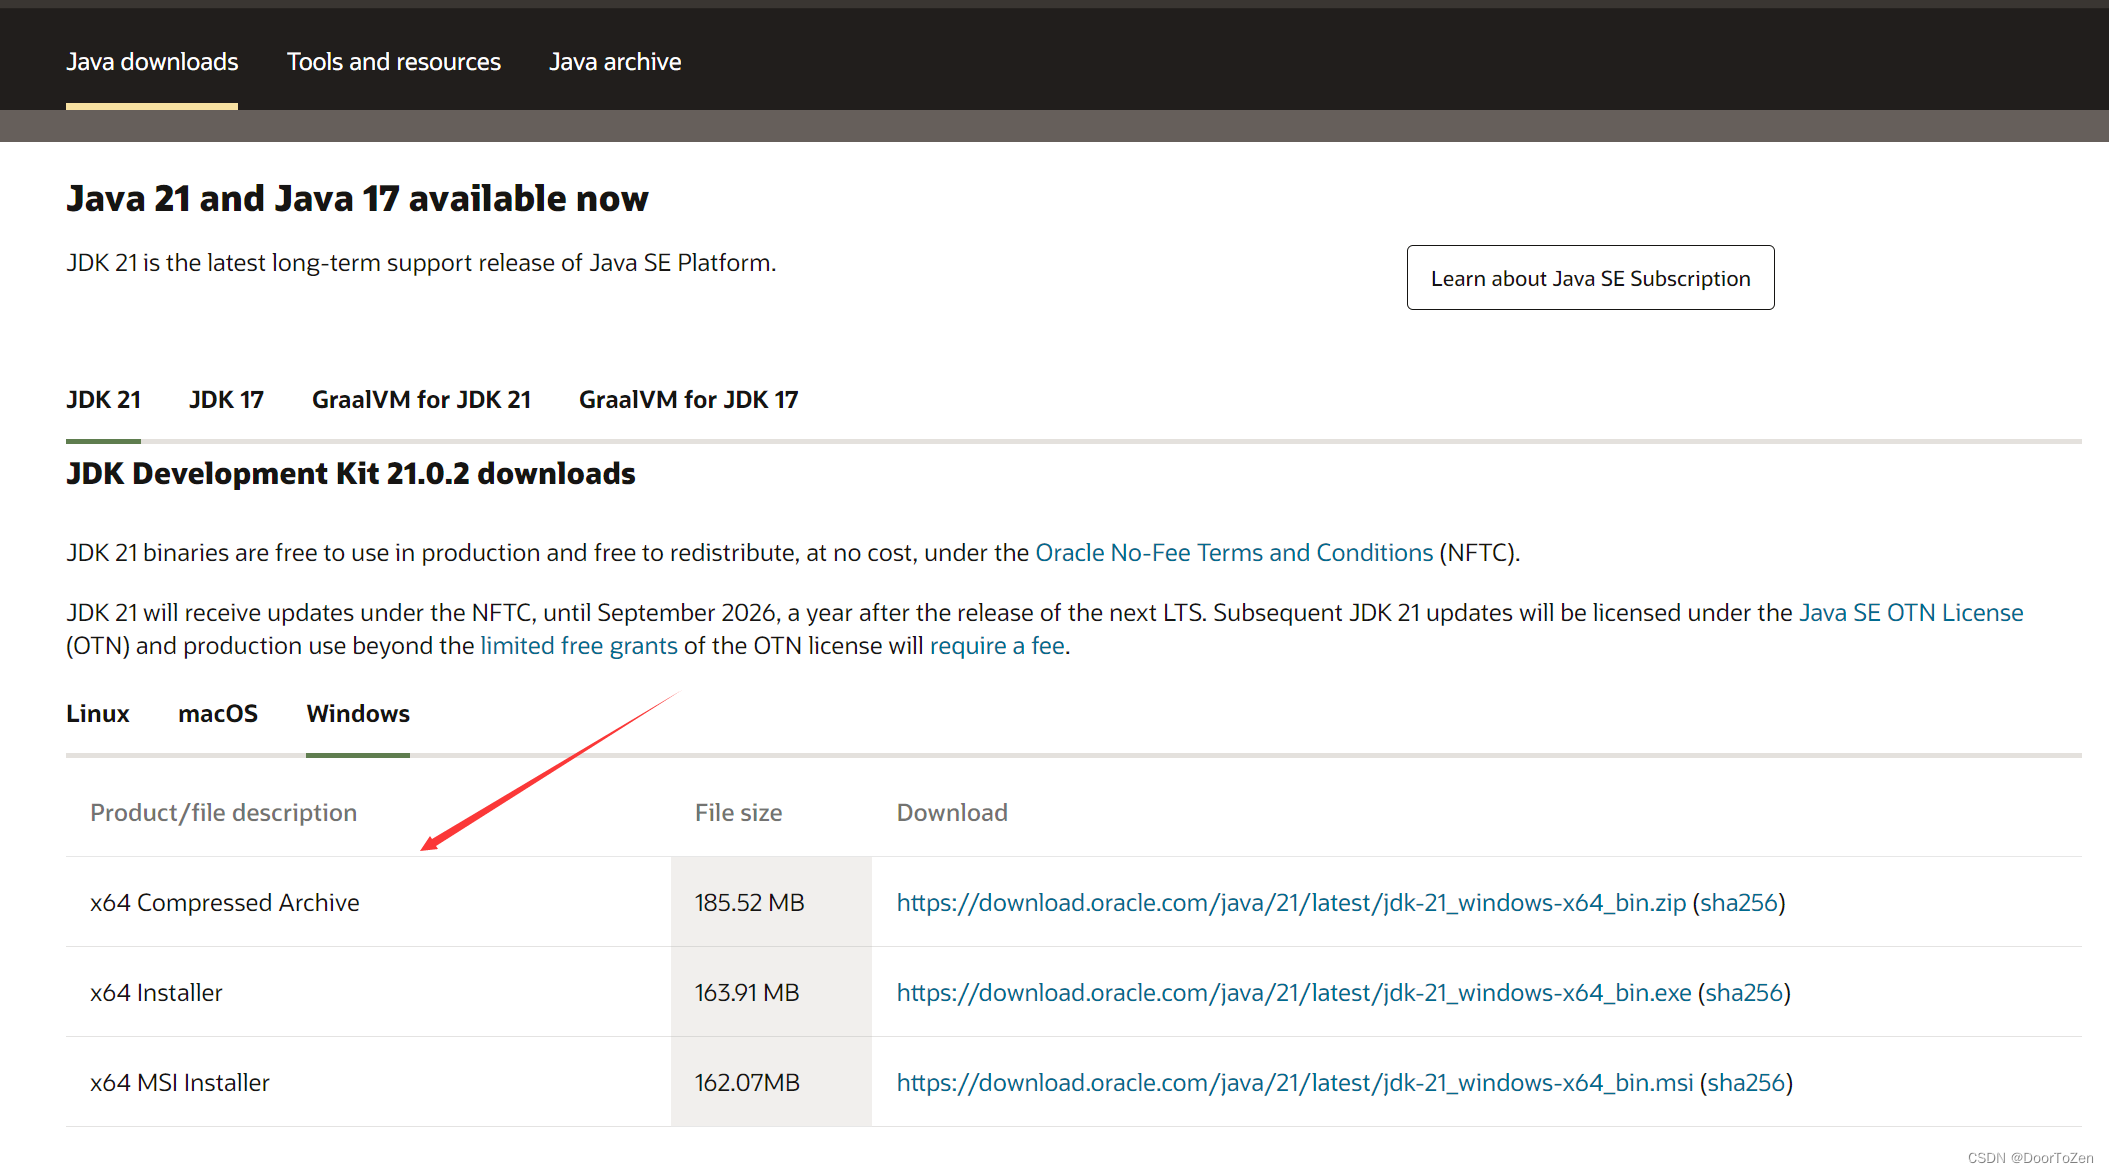Open sha256 checksum for MSI installer
This screenshot has height=1173, width=2109.
coord(1745,1083)
